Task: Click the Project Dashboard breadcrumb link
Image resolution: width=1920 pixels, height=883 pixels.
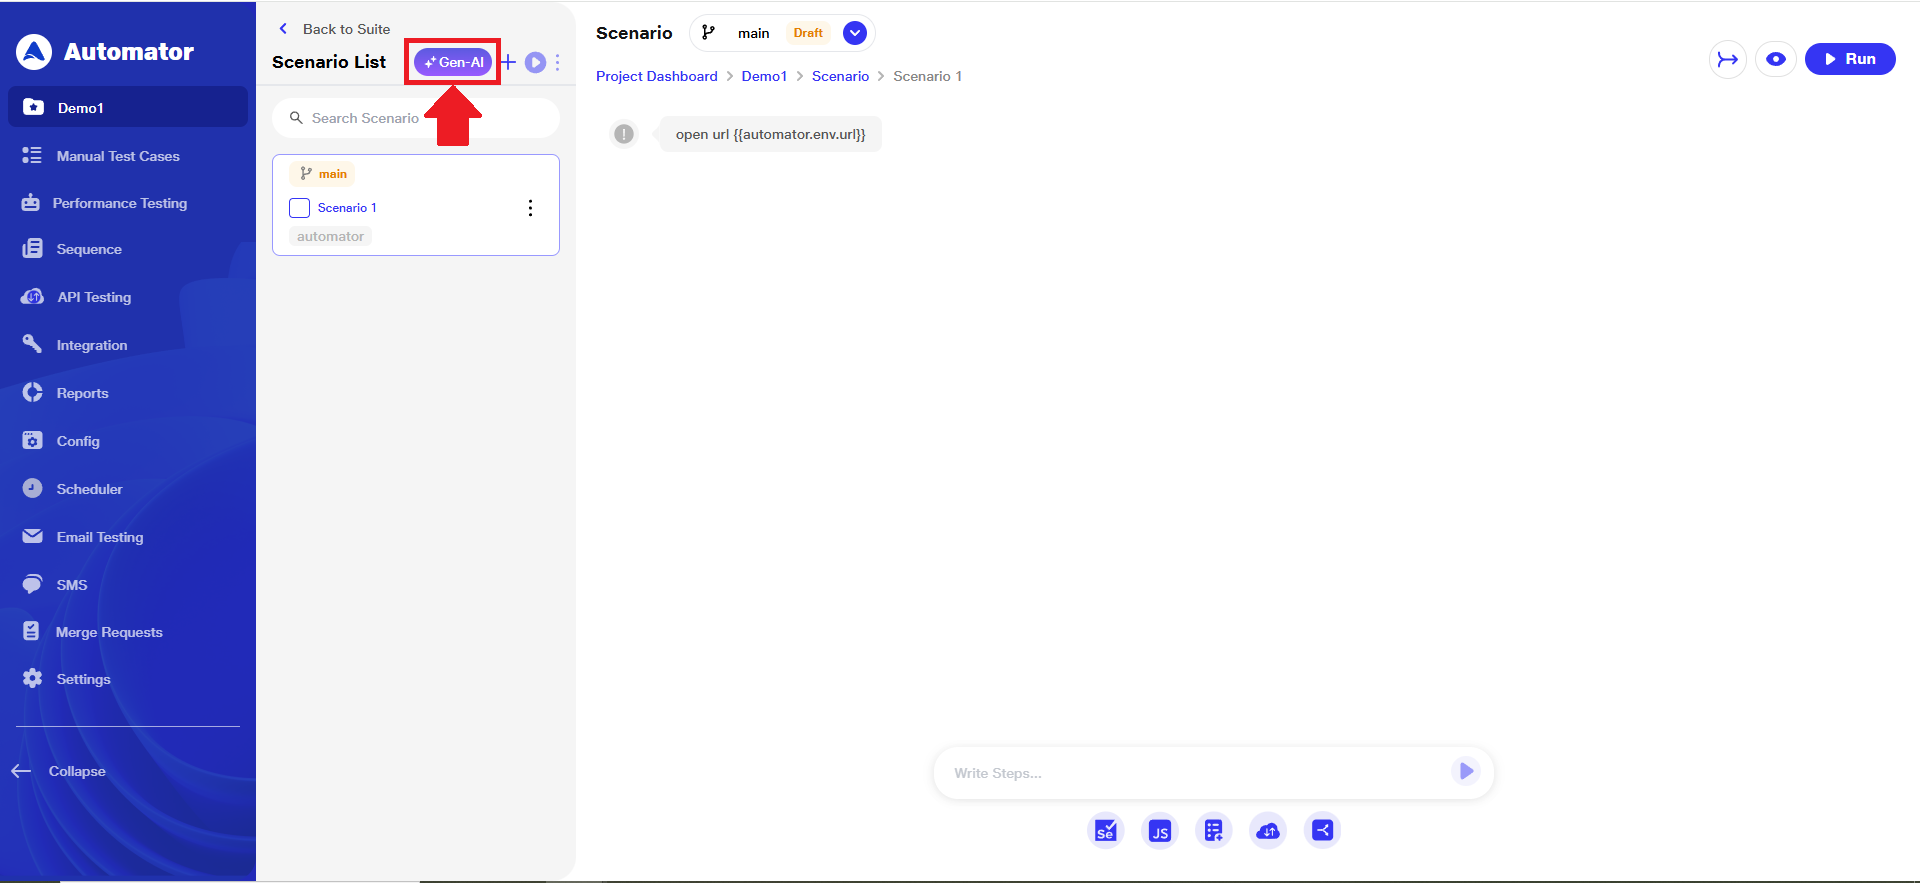Action: point(656,76)
